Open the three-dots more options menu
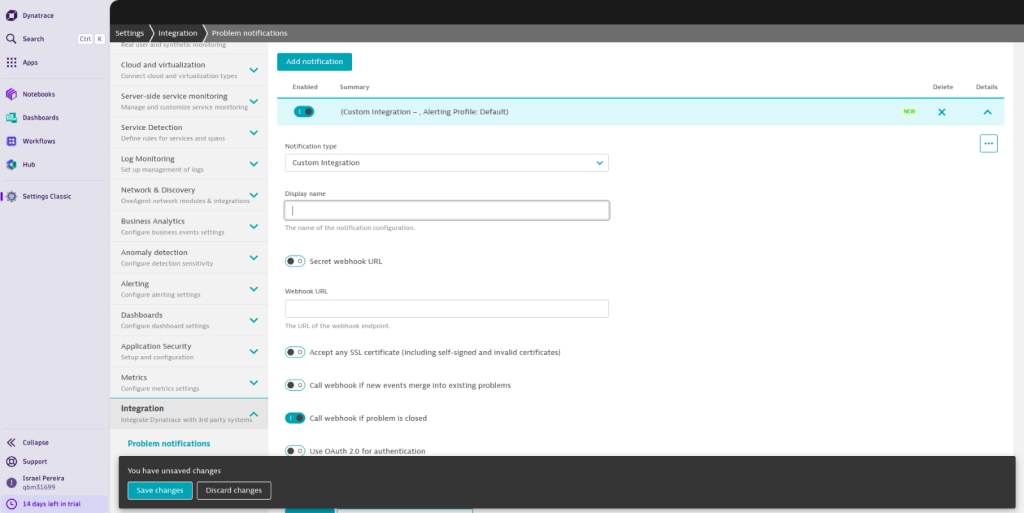 (x=988, y=143)
